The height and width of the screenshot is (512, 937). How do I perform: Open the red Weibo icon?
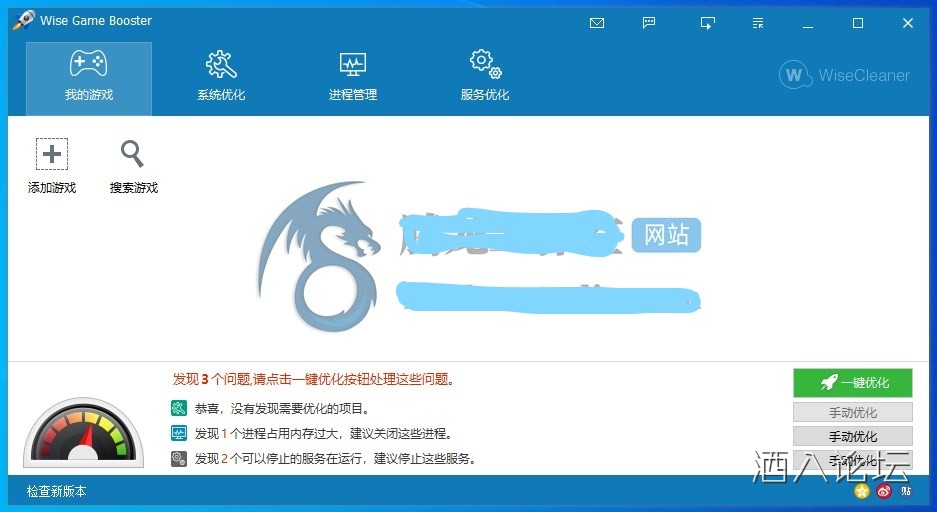[x=884, y=491]
